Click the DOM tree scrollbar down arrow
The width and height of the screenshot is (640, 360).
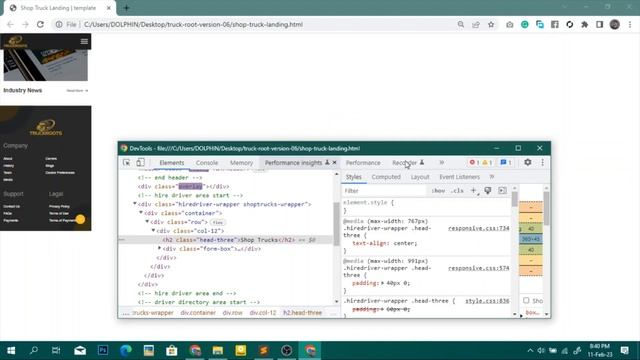pyautogui.click(x=337, y=302)
